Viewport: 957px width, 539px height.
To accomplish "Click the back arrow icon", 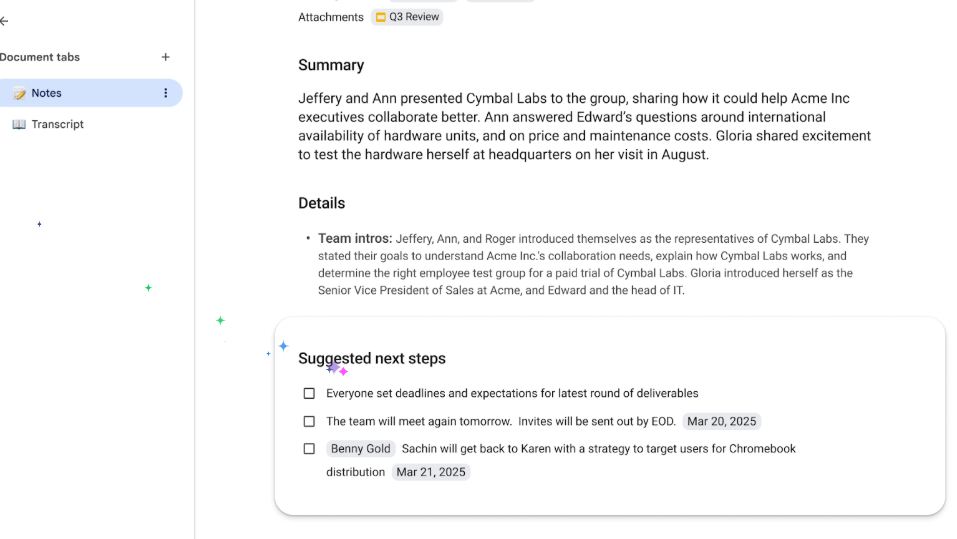I will (x=4, y=21).
